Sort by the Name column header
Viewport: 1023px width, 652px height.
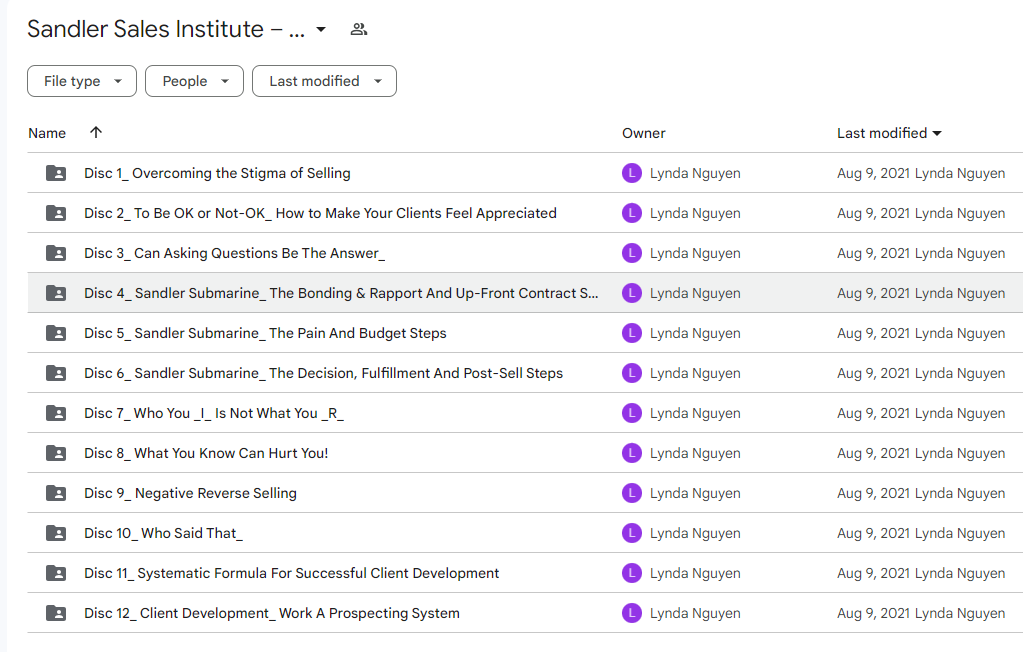47,133
